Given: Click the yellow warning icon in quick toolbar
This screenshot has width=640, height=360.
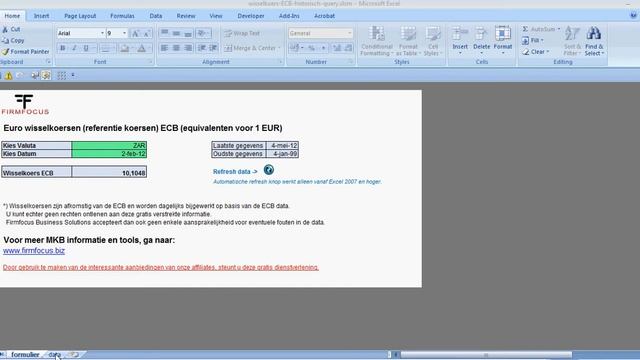Looking at the screenshot, I should (x=8, y=76).
